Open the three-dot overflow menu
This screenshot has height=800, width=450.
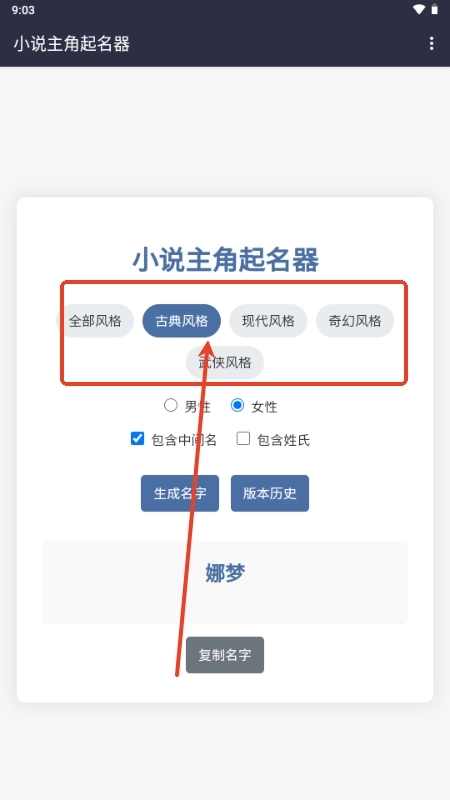(431, 43)
